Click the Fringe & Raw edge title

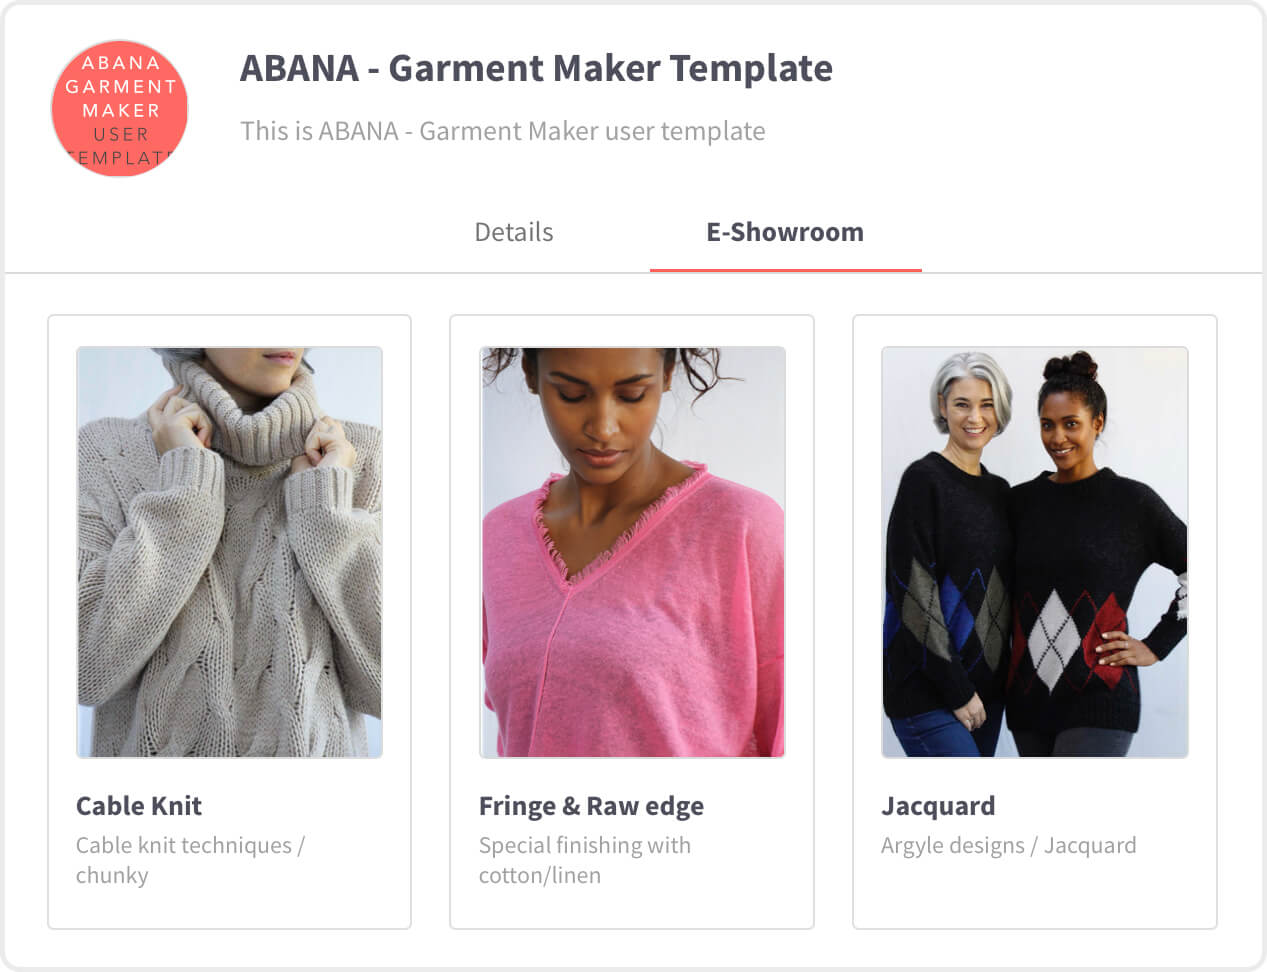tap(591, 806)
